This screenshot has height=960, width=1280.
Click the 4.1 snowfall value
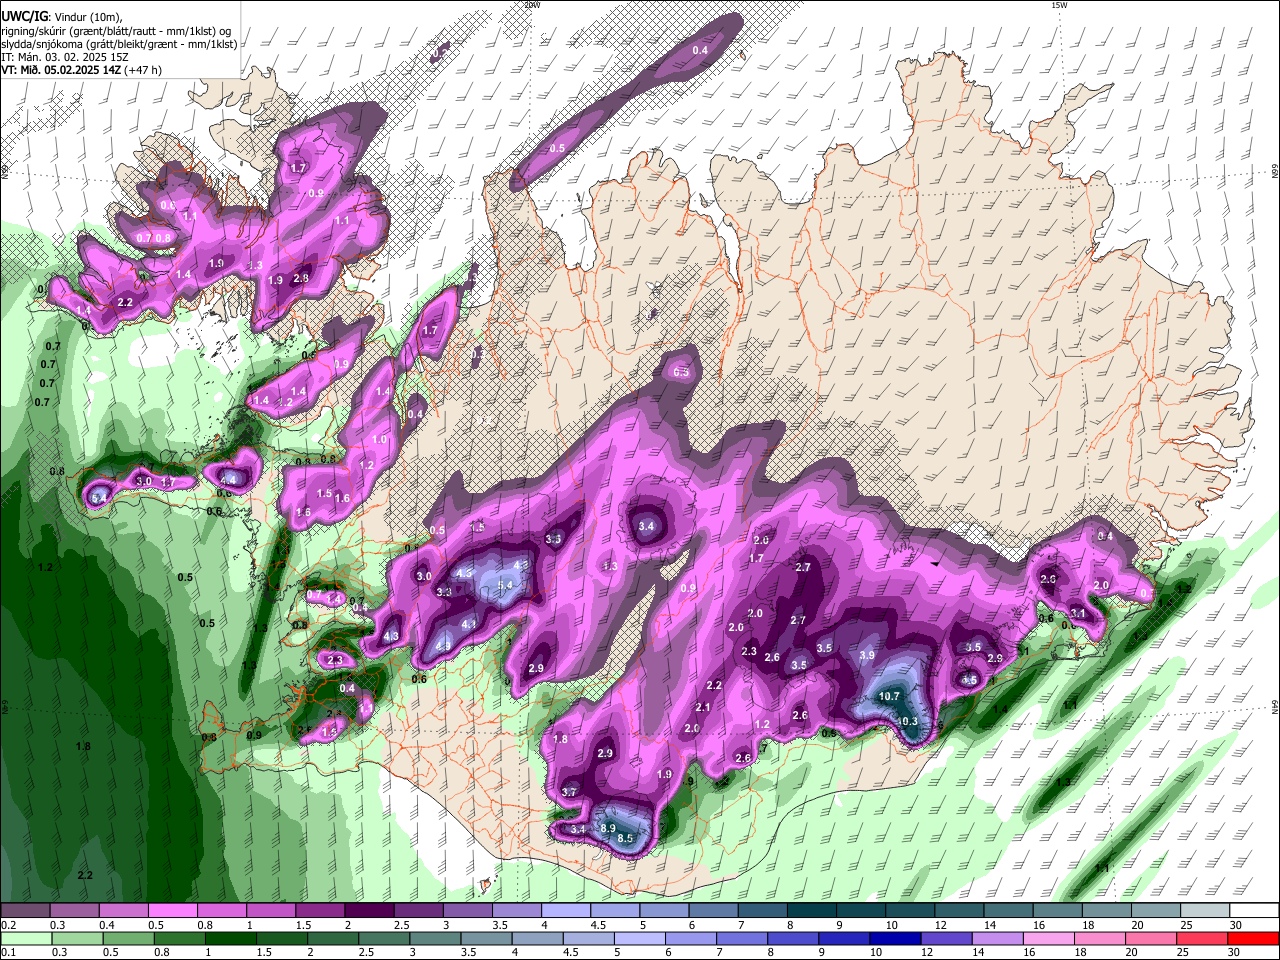click(468, 624)
